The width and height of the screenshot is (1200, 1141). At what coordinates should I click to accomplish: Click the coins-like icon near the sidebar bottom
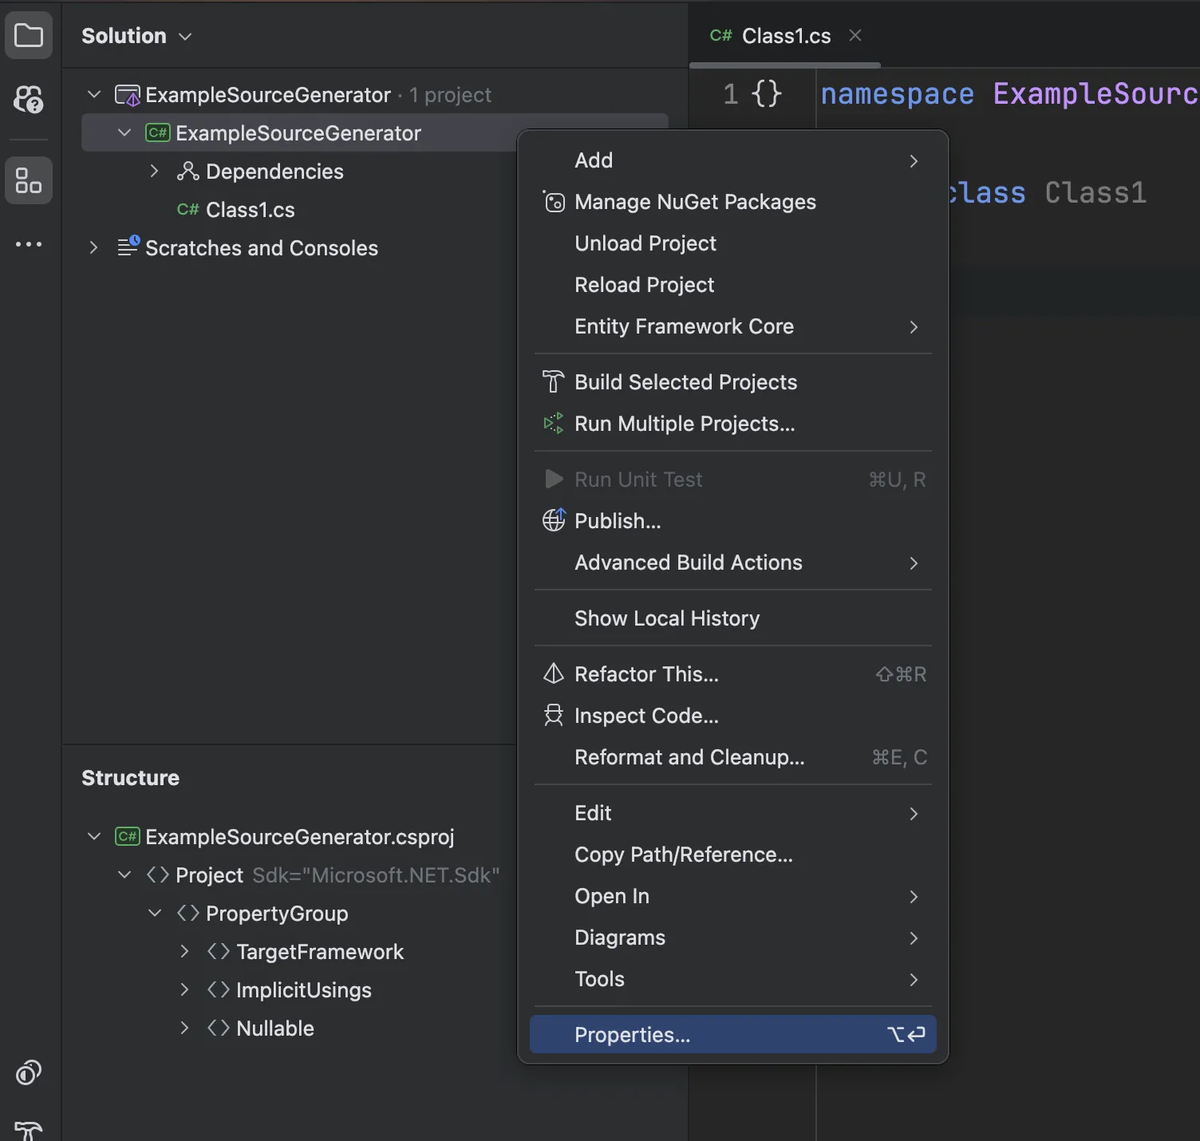point(29,1072)
